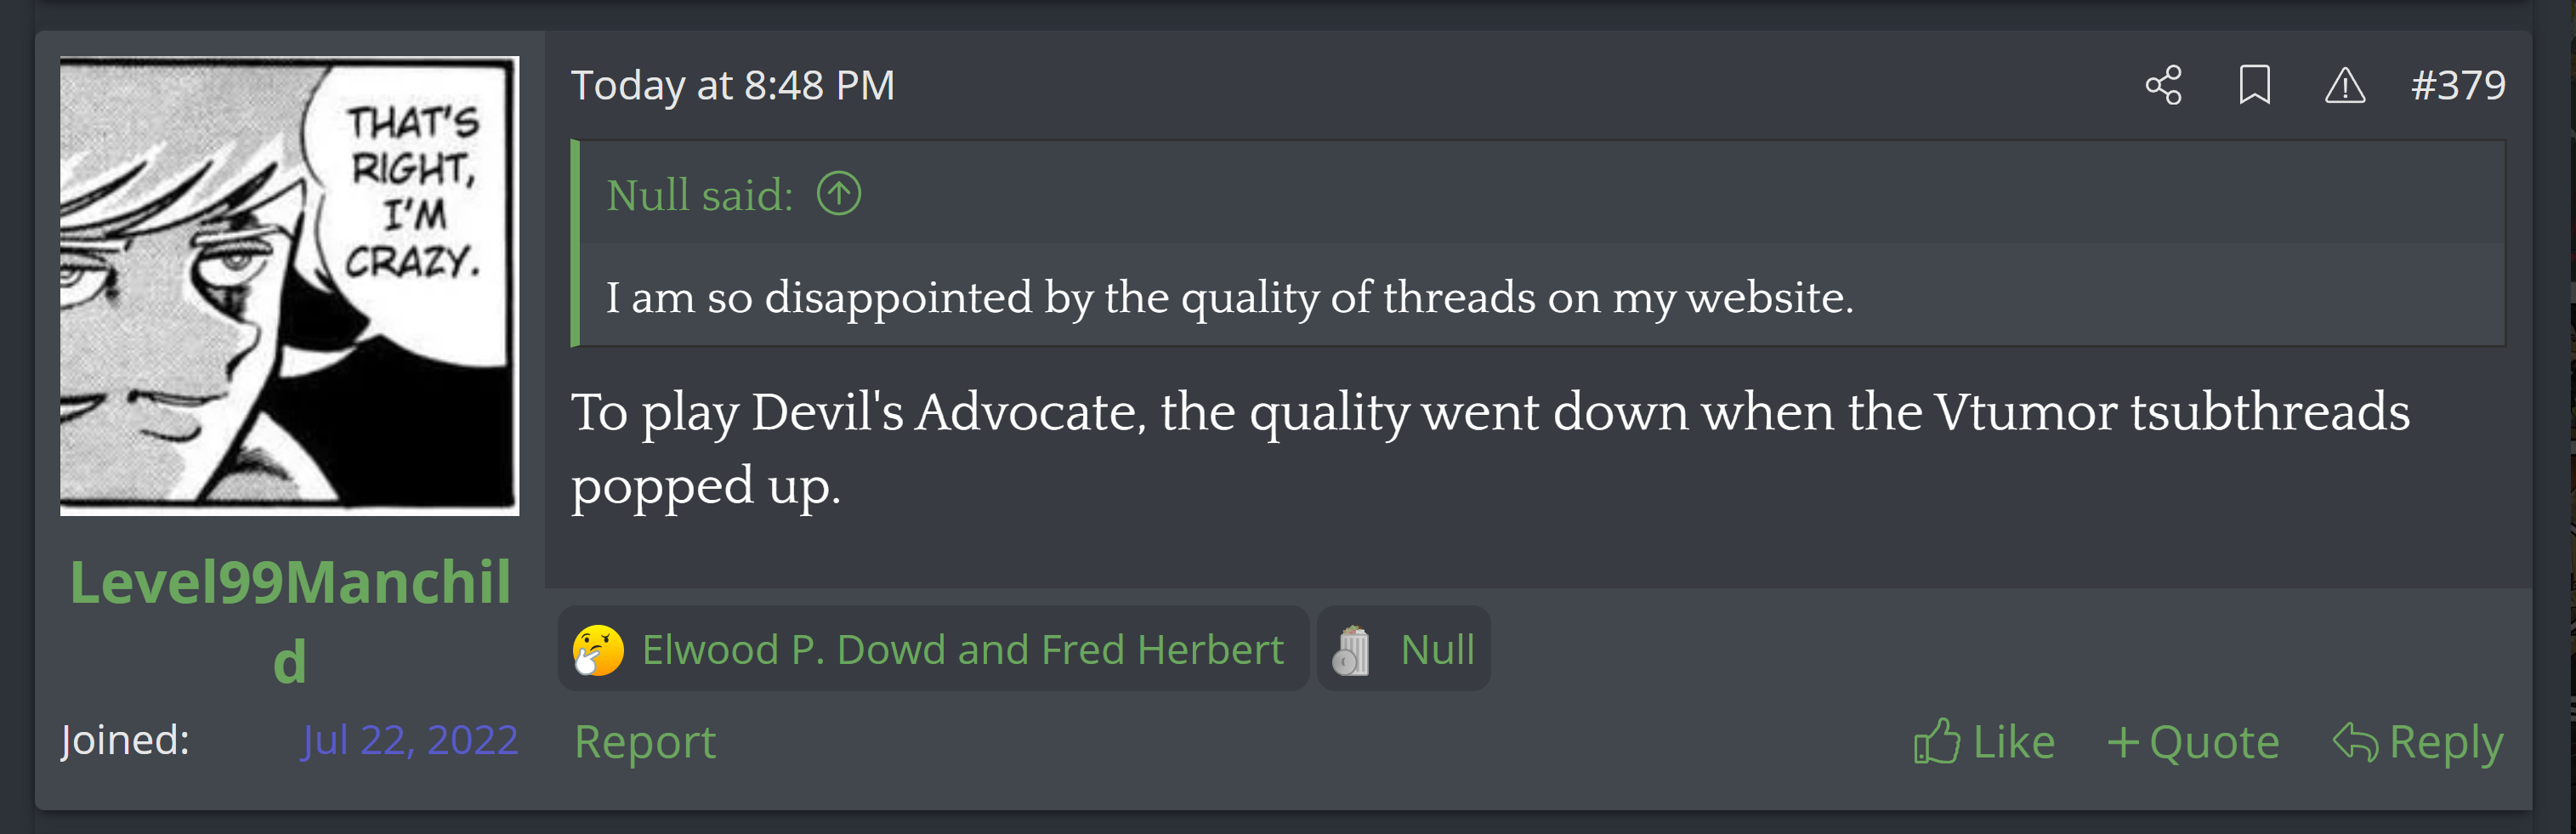The image size is (2576, 834).
Task: Click the warning triangle report icon
Action: [x=2344, y=86]
